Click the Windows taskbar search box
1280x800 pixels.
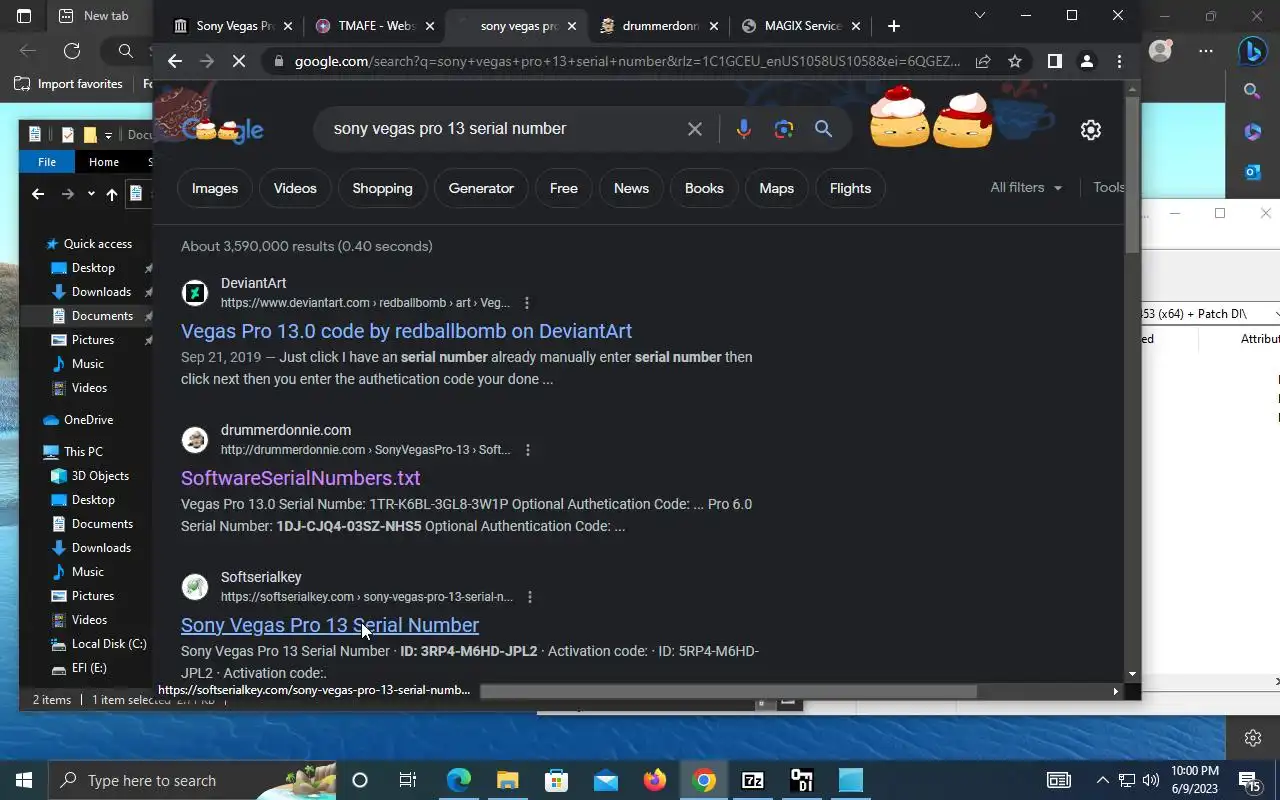pyautogui.click(x=194, y=780)
